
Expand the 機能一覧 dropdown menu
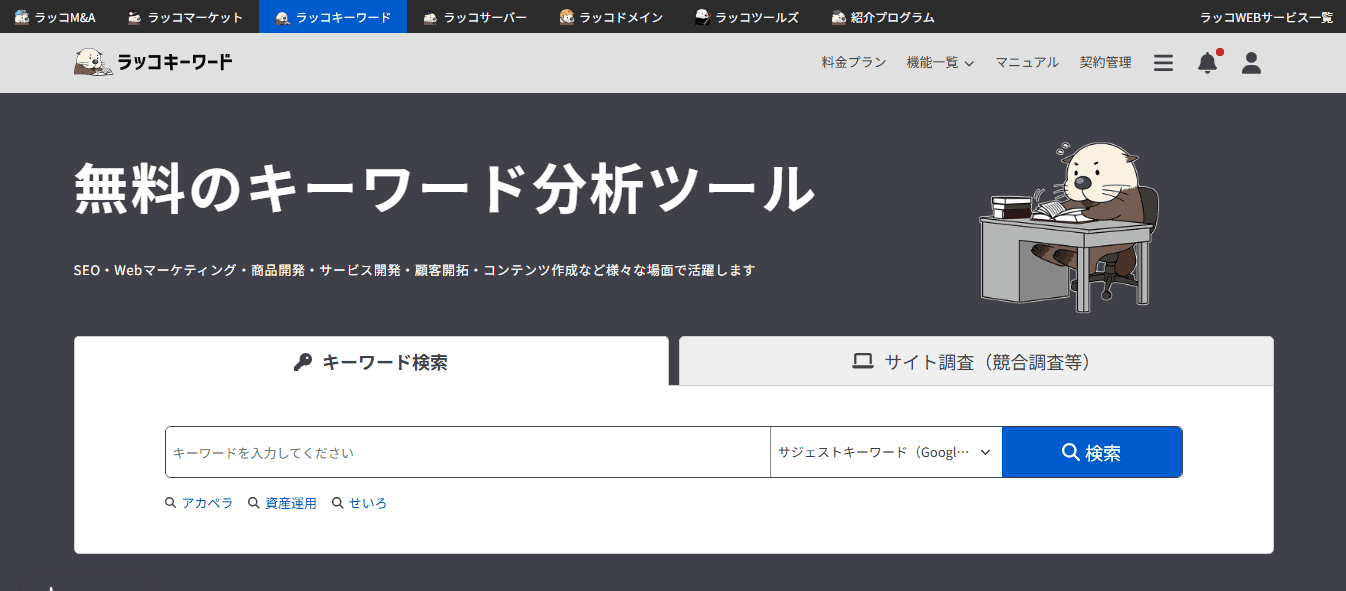click(x=940, y=63)
